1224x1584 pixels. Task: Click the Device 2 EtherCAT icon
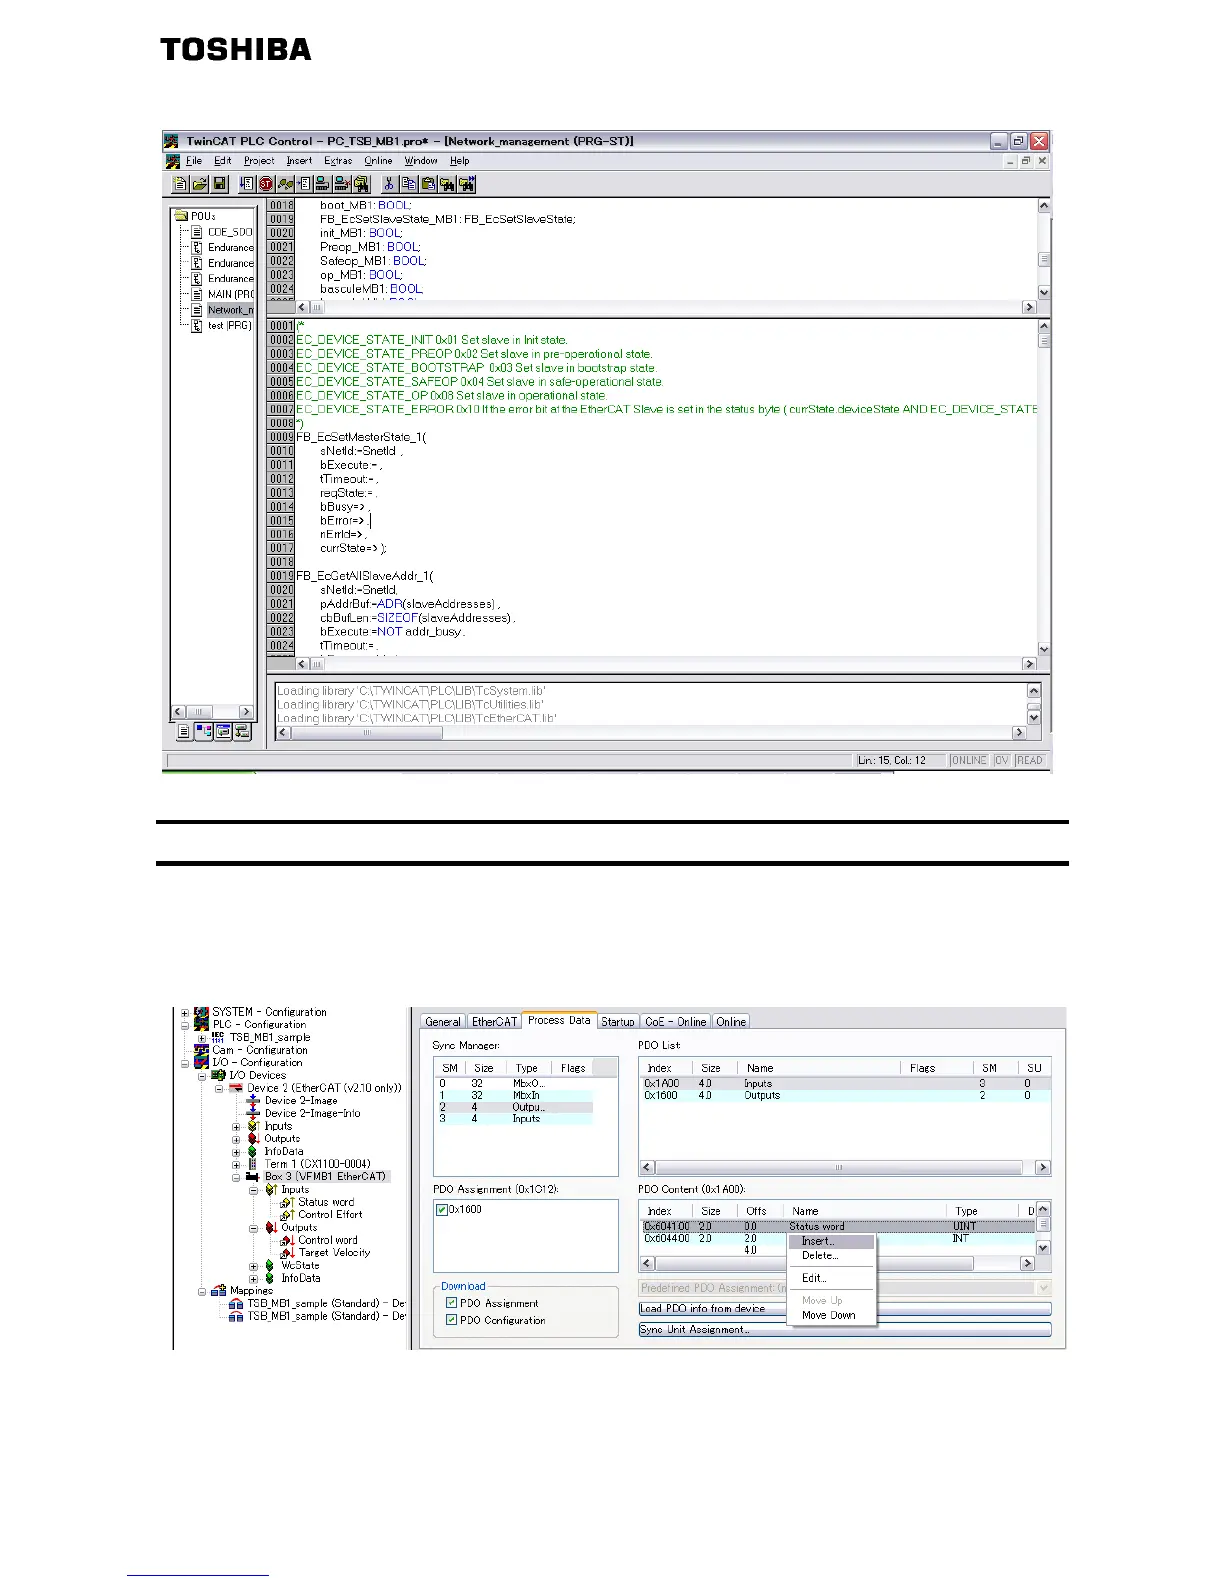point(237,1088)
